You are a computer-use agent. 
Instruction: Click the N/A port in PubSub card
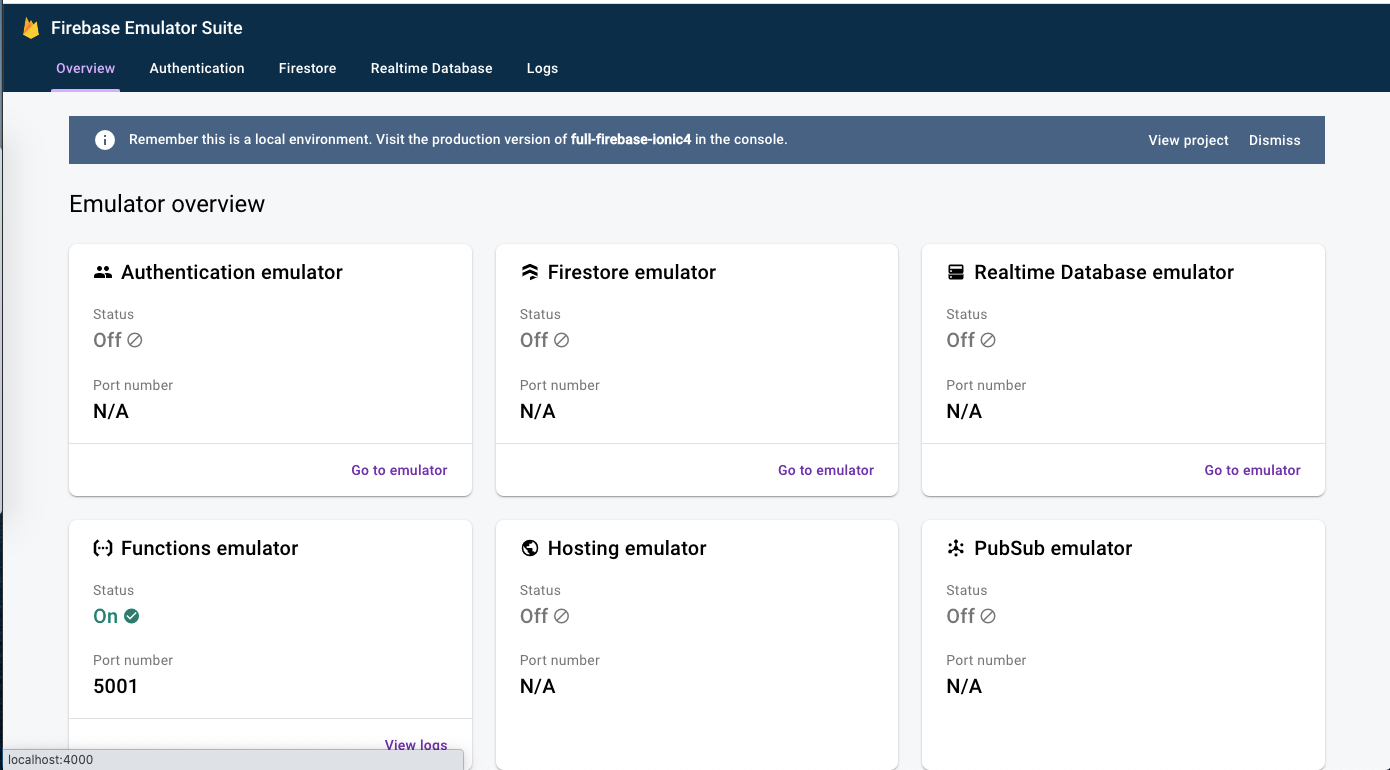(964, 686)
